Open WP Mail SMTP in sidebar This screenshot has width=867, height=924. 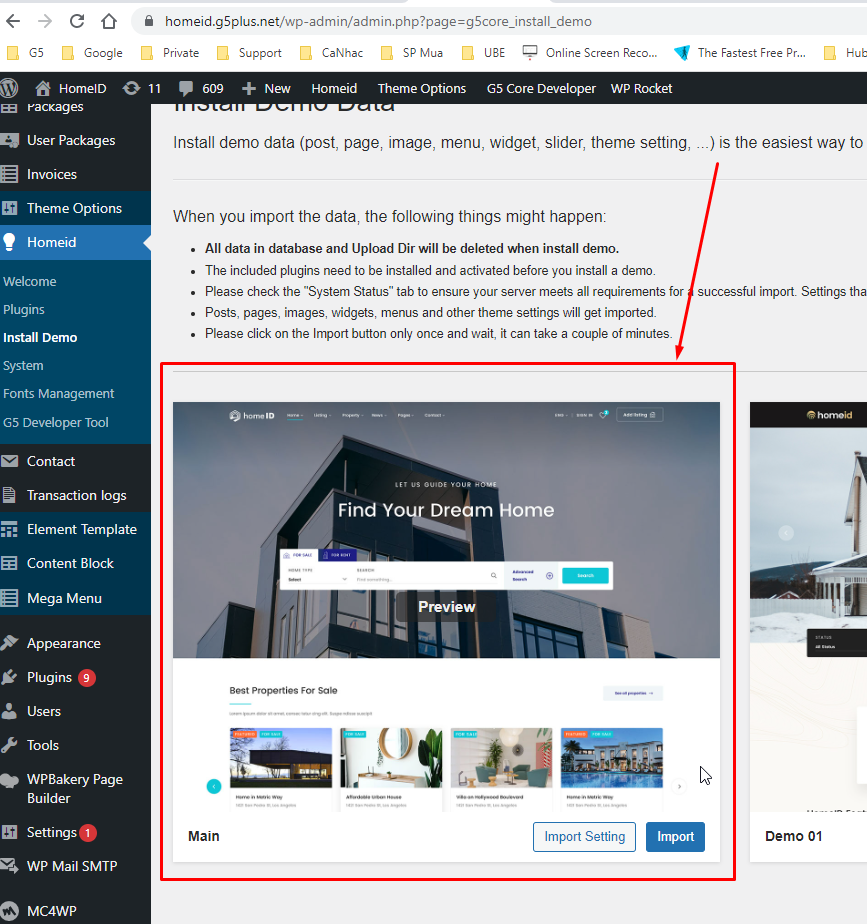pos(75,866)
